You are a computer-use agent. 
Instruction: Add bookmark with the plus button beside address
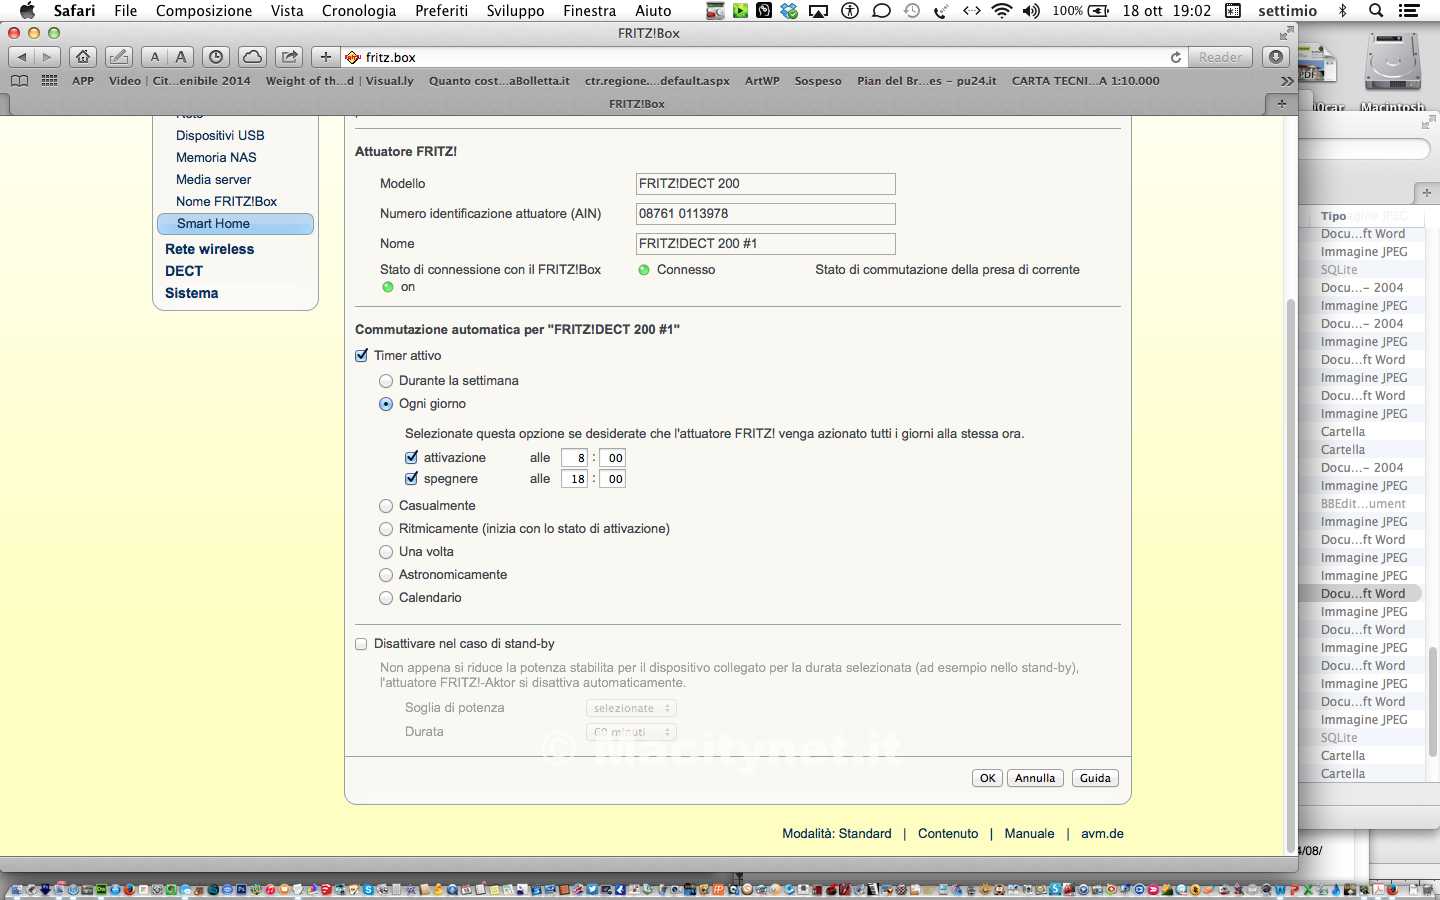click(x=325, y=57)
